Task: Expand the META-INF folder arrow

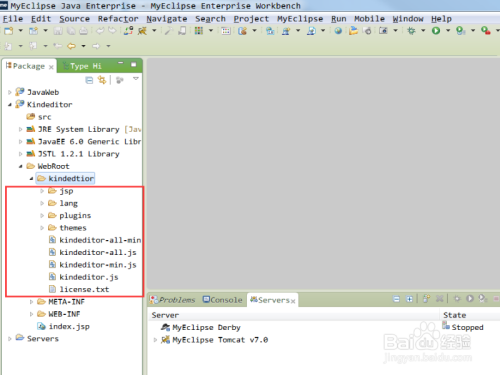Action: 31,302
